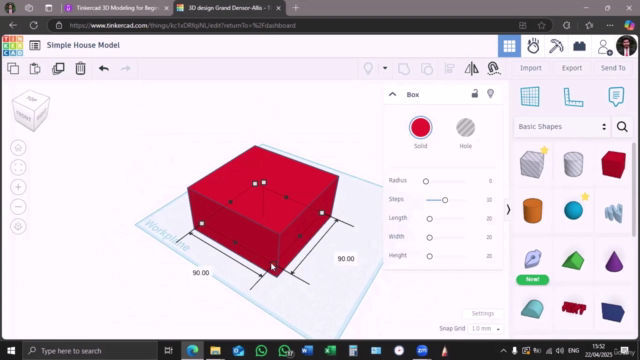Select the Workplane tool
Viewport: 640px width, 360px height.
tap(530, 97)
